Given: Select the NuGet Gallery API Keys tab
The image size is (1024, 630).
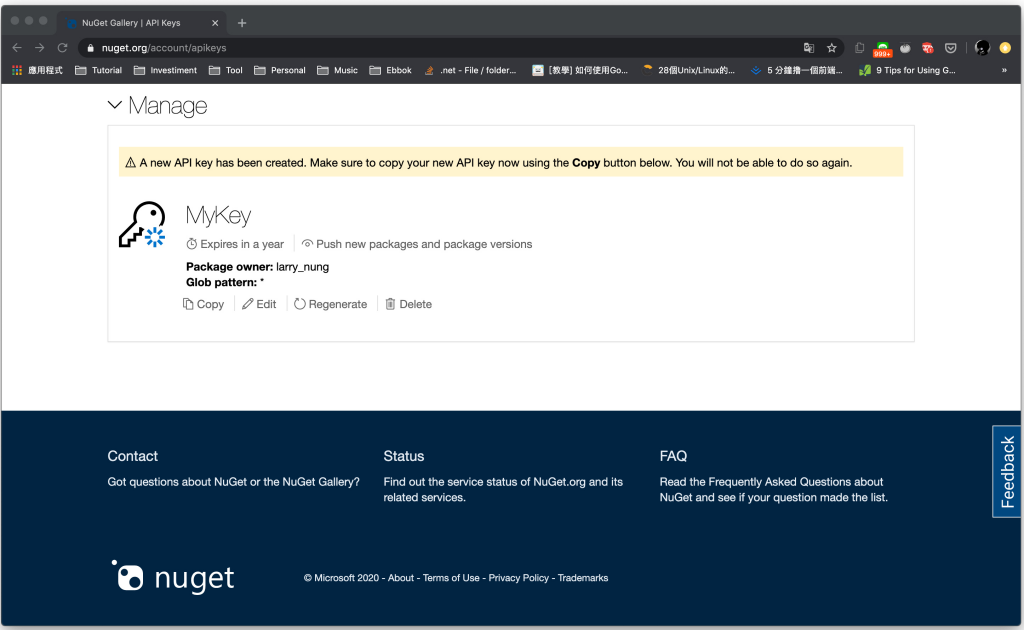Looking at the screenshot, I should click(x=141, y=23).
